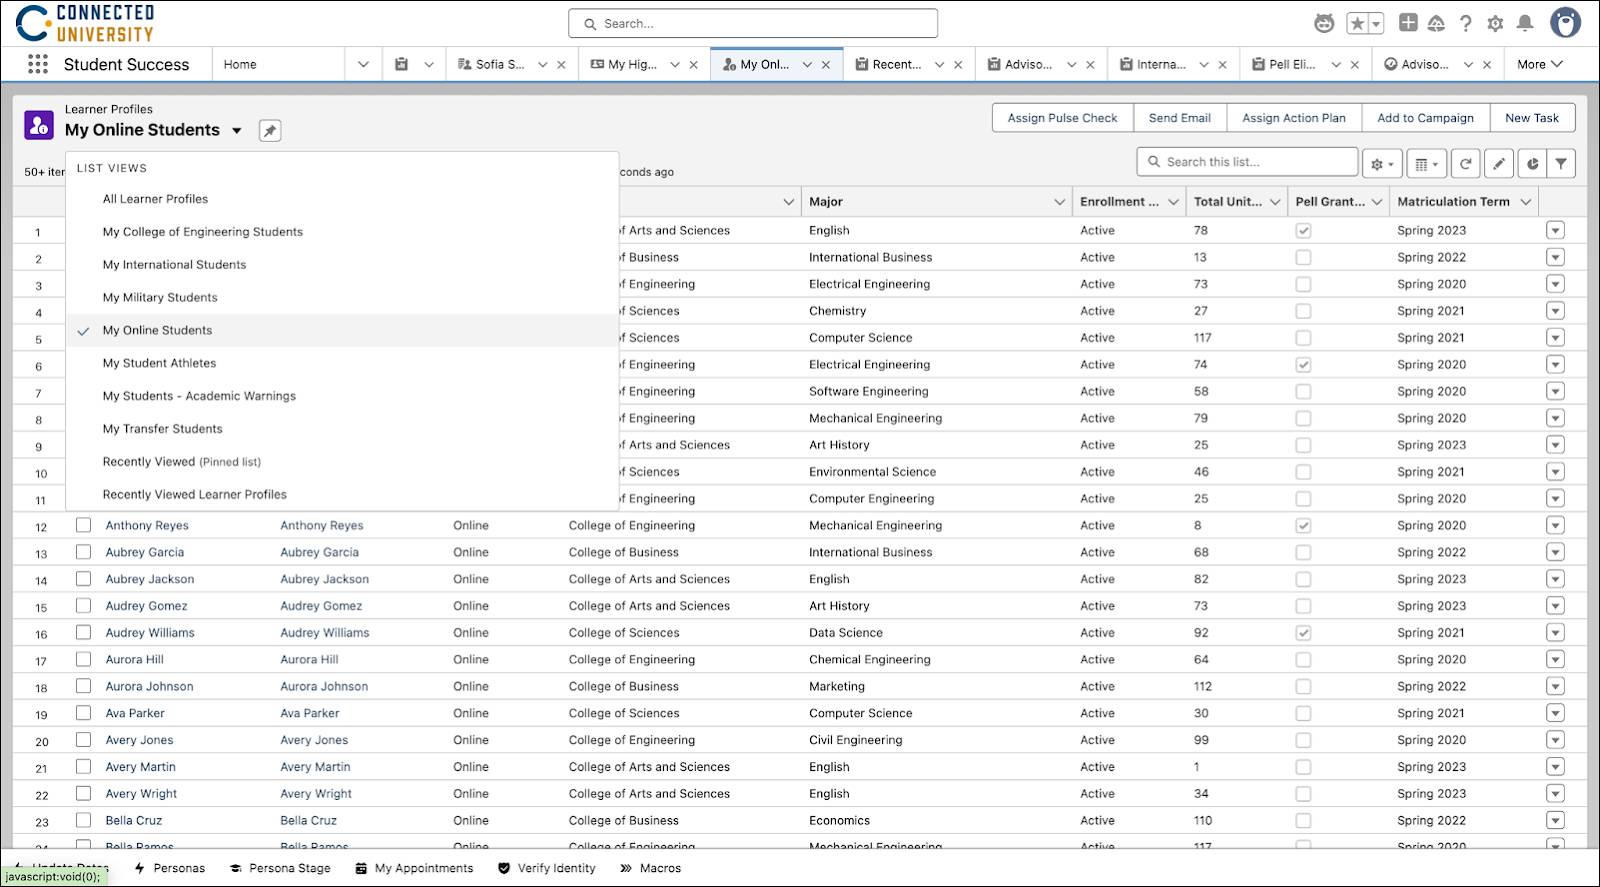Choose Recently Viewed Learner Profiles view
Screen dimensions: 1600x887
342,495
